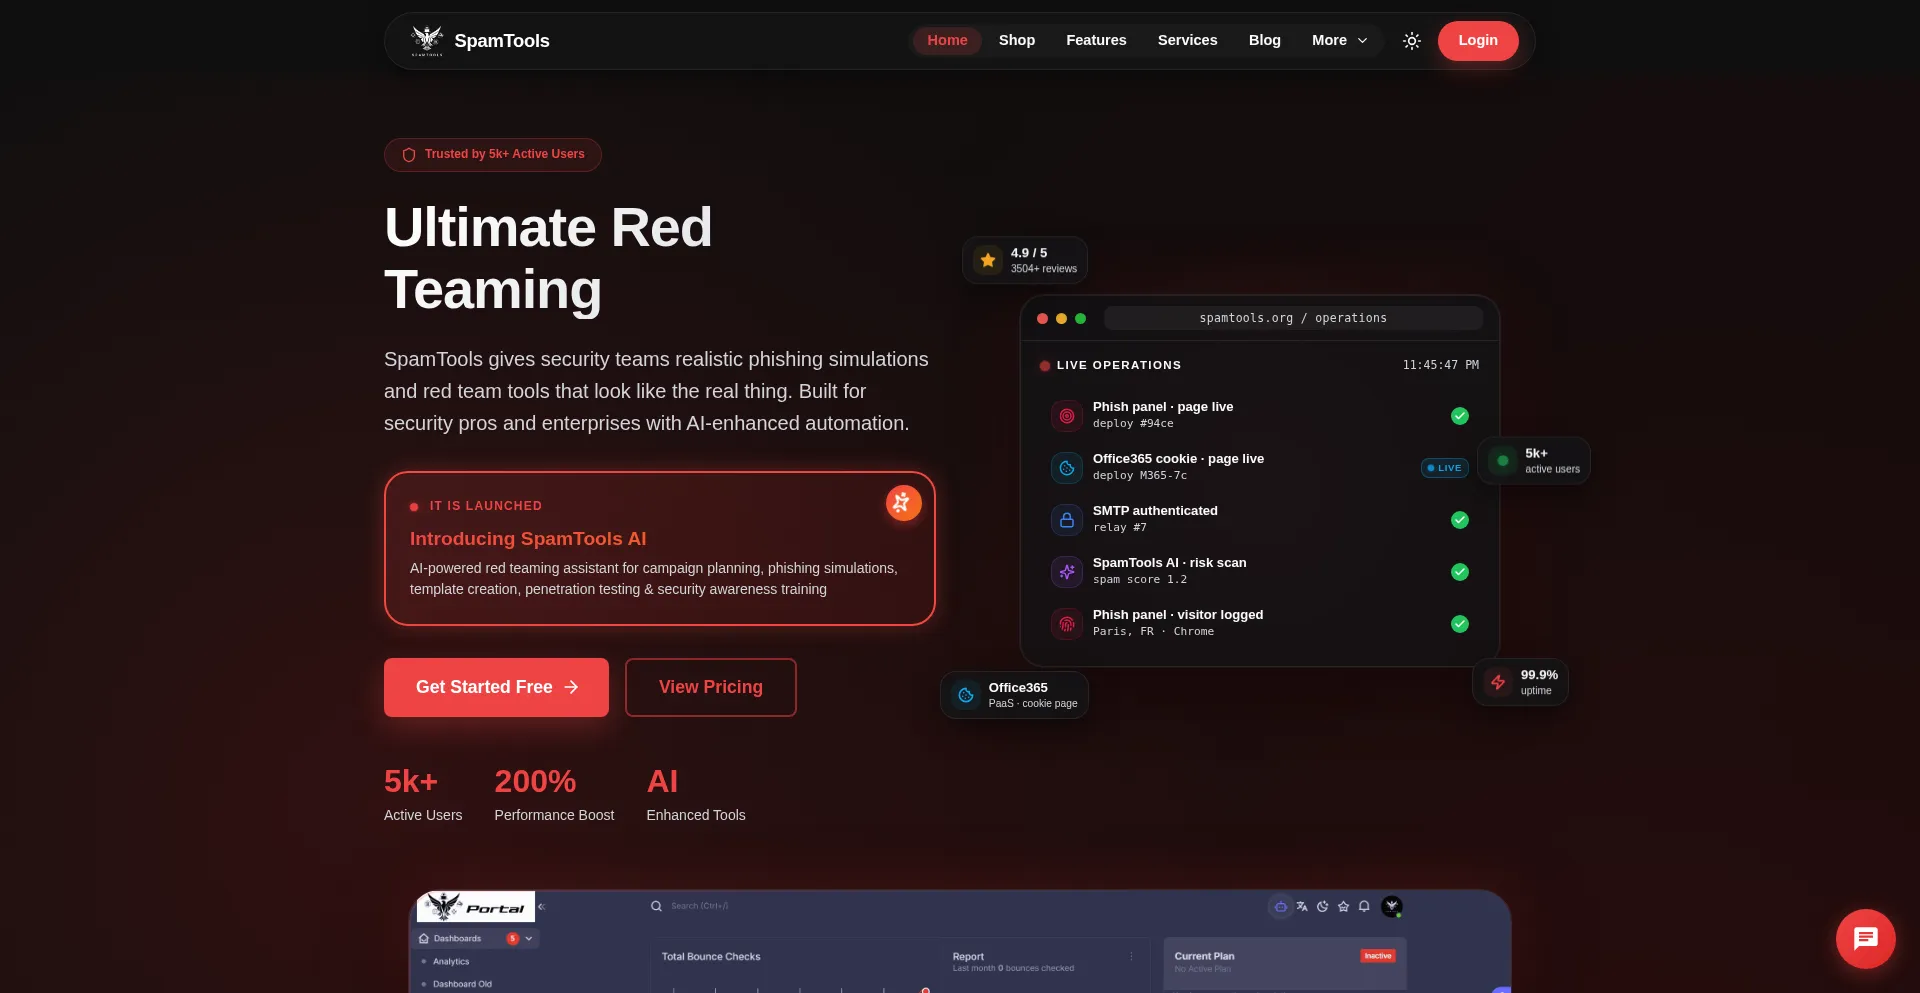The height and width of the screenshot is (993, 1920).
Task: Go to the Home nav item
Action: coord(947,40)
